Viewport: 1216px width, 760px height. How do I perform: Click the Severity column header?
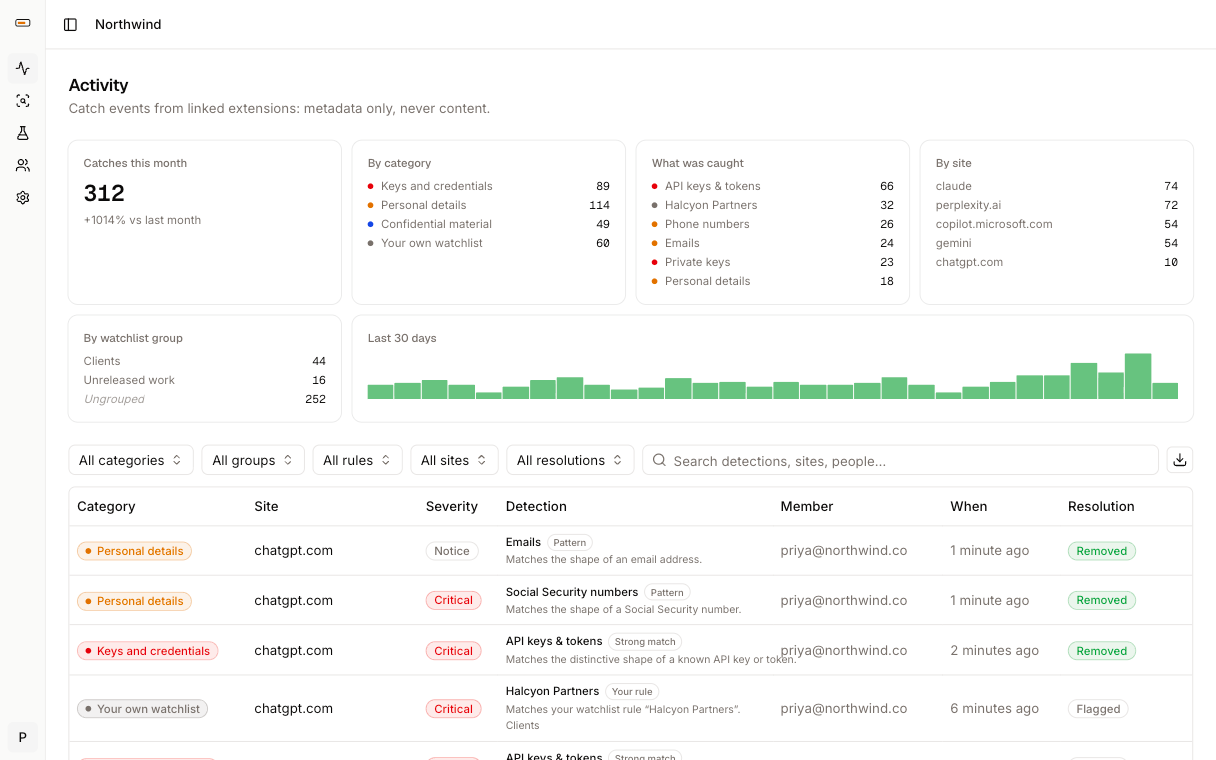point(452,506)
